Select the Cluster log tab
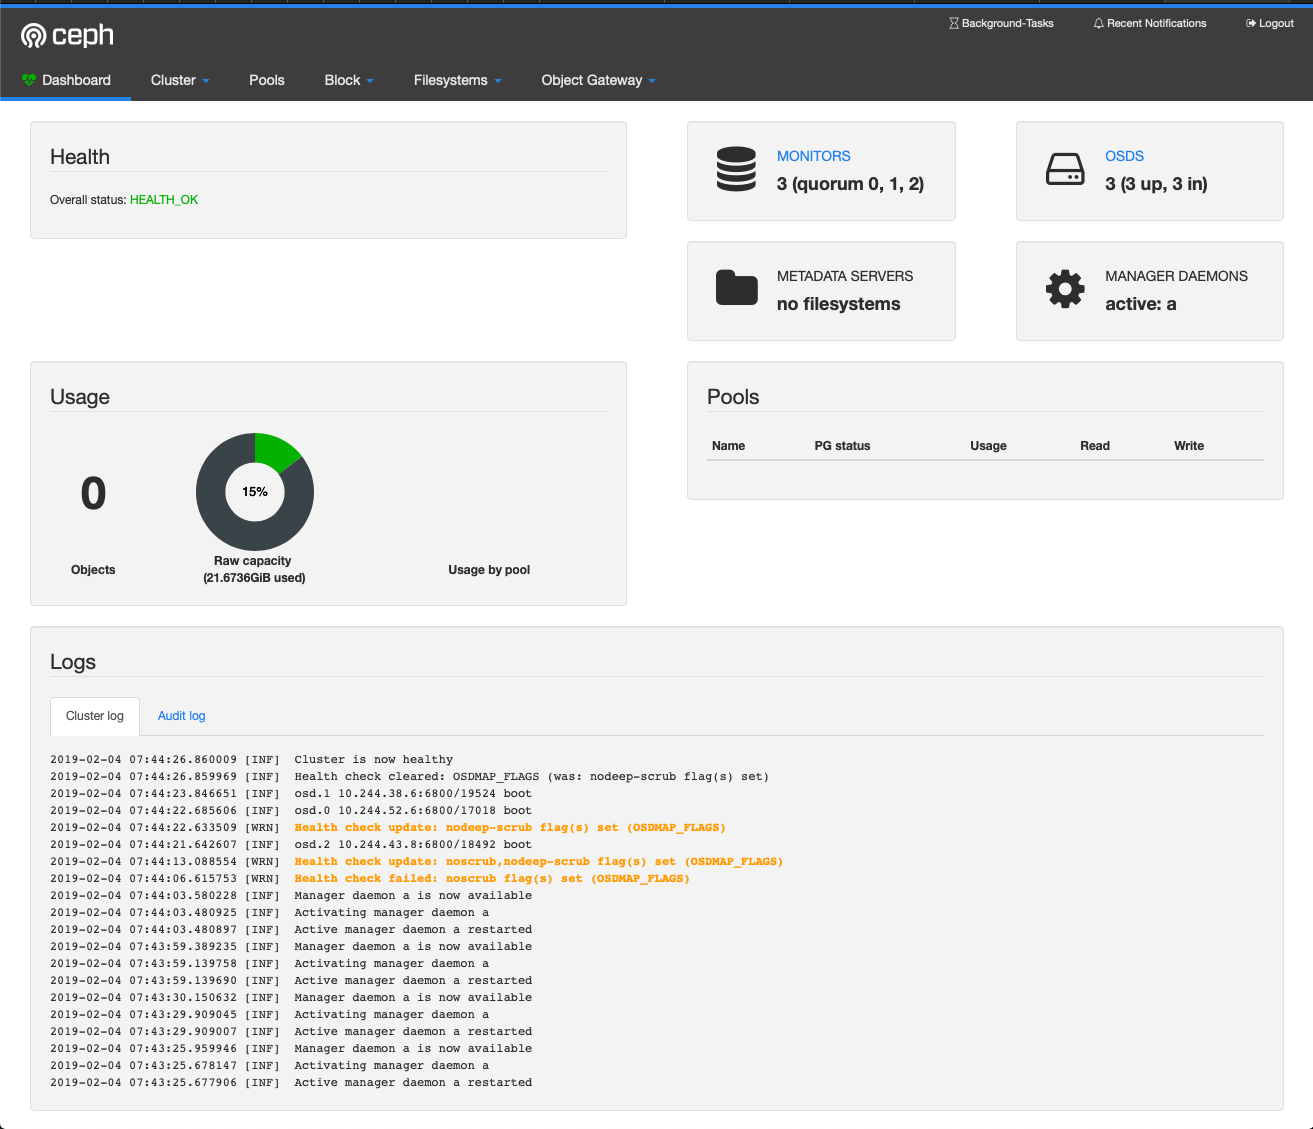This screenshot has width=1313, height=1129. [x=95, y=716]
